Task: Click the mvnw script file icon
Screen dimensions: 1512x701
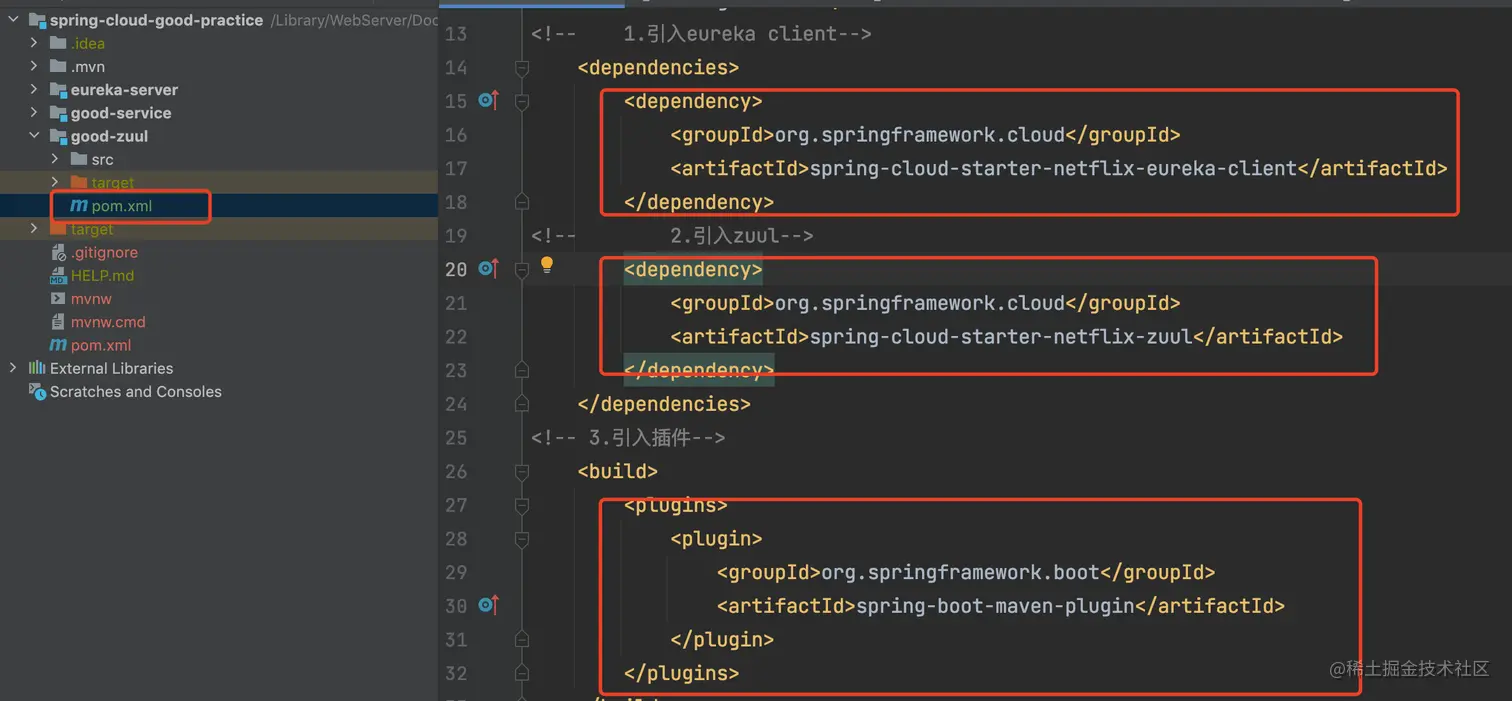Action: tap(58, 299)
